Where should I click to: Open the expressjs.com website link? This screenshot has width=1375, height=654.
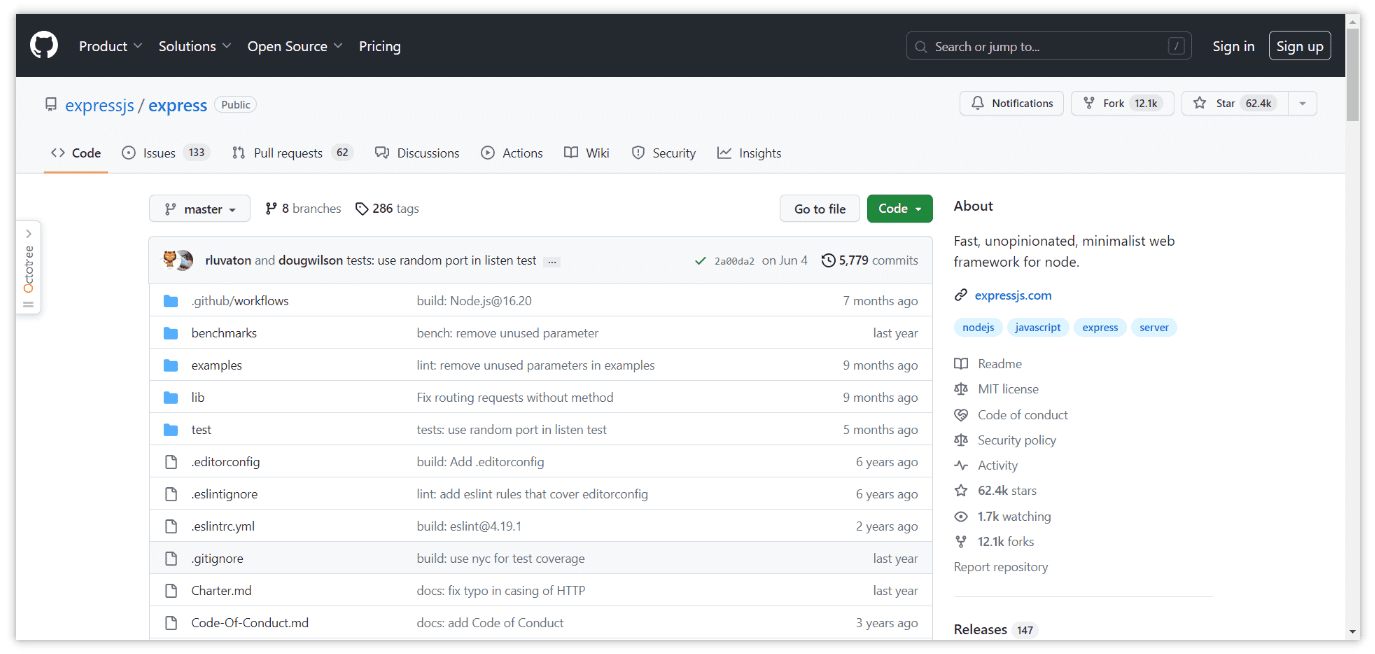point(1013,295)
